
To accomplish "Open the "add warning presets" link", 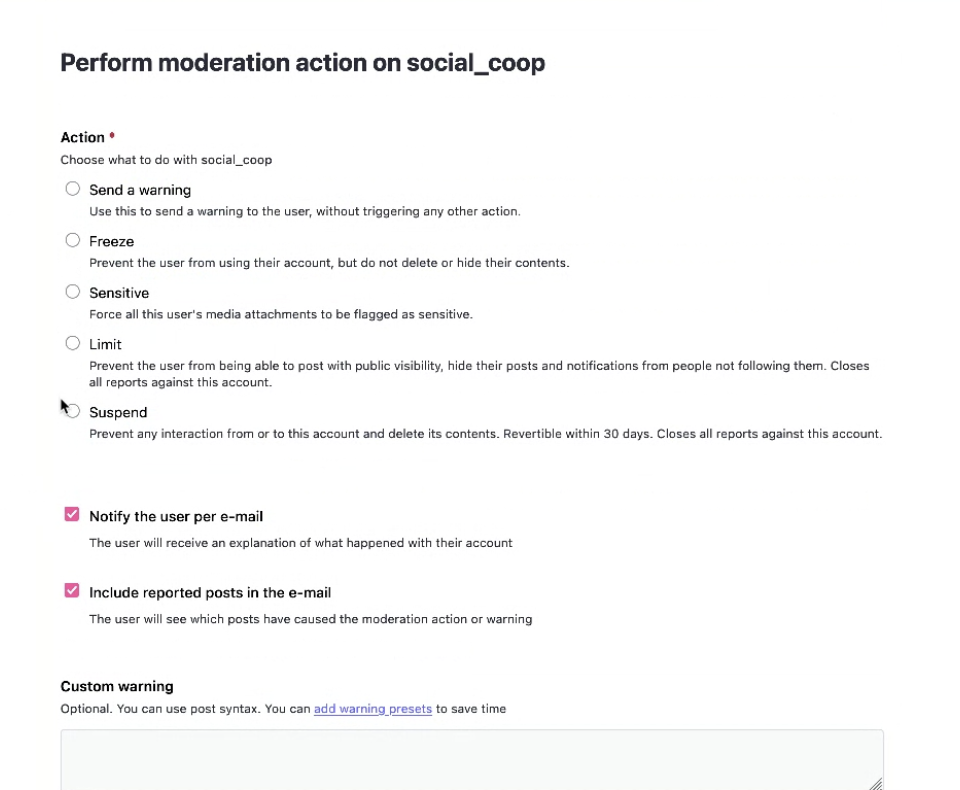I will pyautogui.click(x=372, y=709).
